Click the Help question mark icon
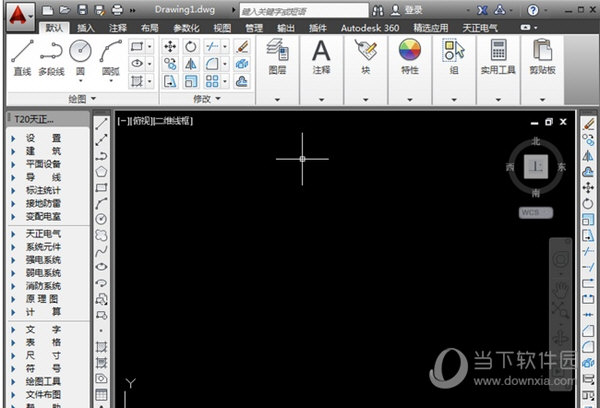 [x=533, y=10]
